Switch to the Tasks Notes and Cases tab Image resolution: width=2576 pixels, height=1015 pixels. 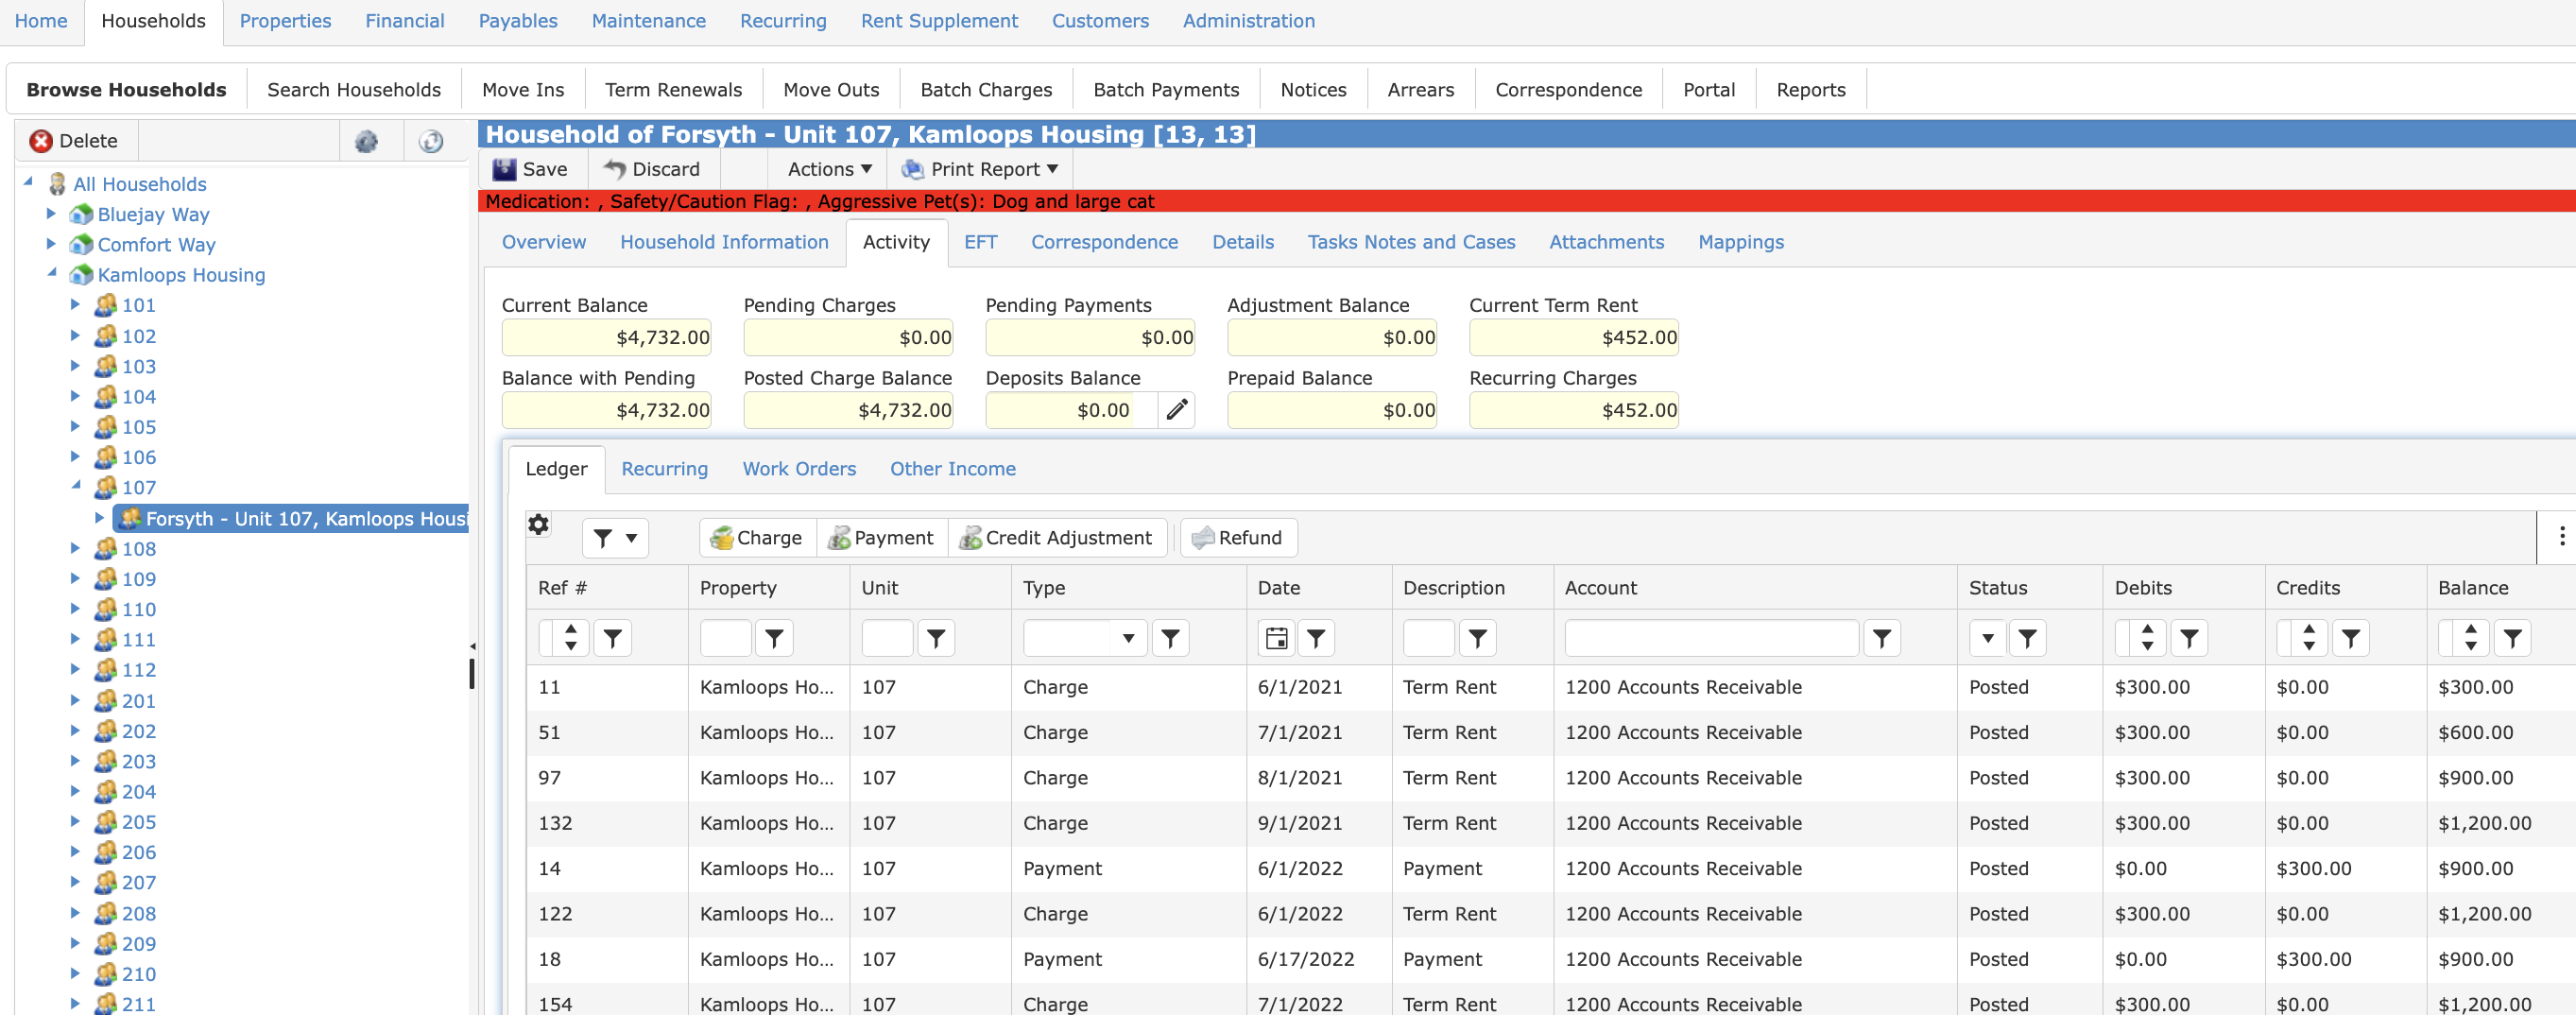(1411, 242)
